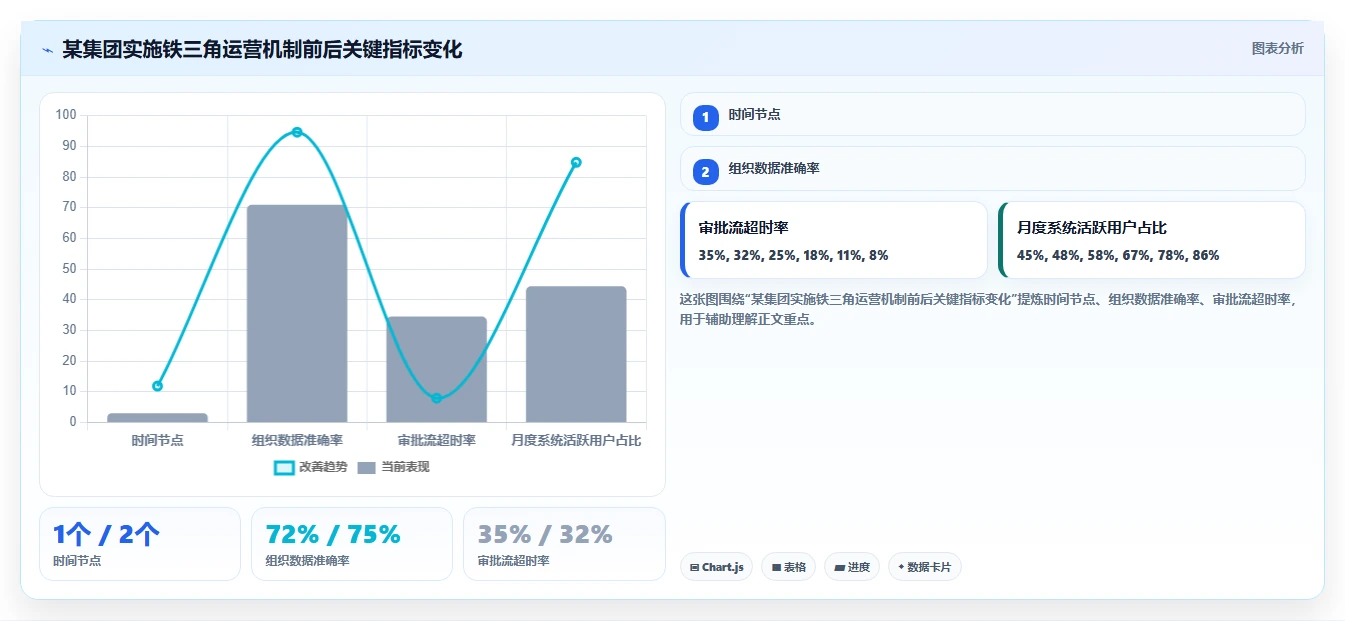This screenshot has width=1345, height=621.
Task: Click the "72% / 75%" stat card
Action: tap(352, 544)
